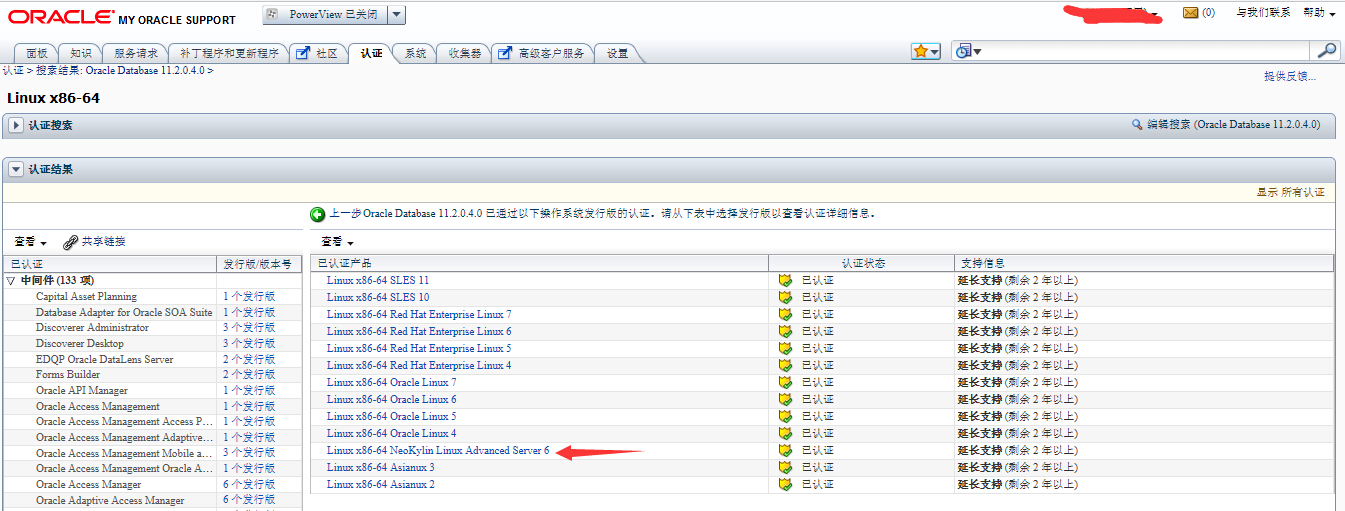This screenshot has height=511, width=1345.
Task: Click certified icon for Asianux 3 row
Action: 785,467
